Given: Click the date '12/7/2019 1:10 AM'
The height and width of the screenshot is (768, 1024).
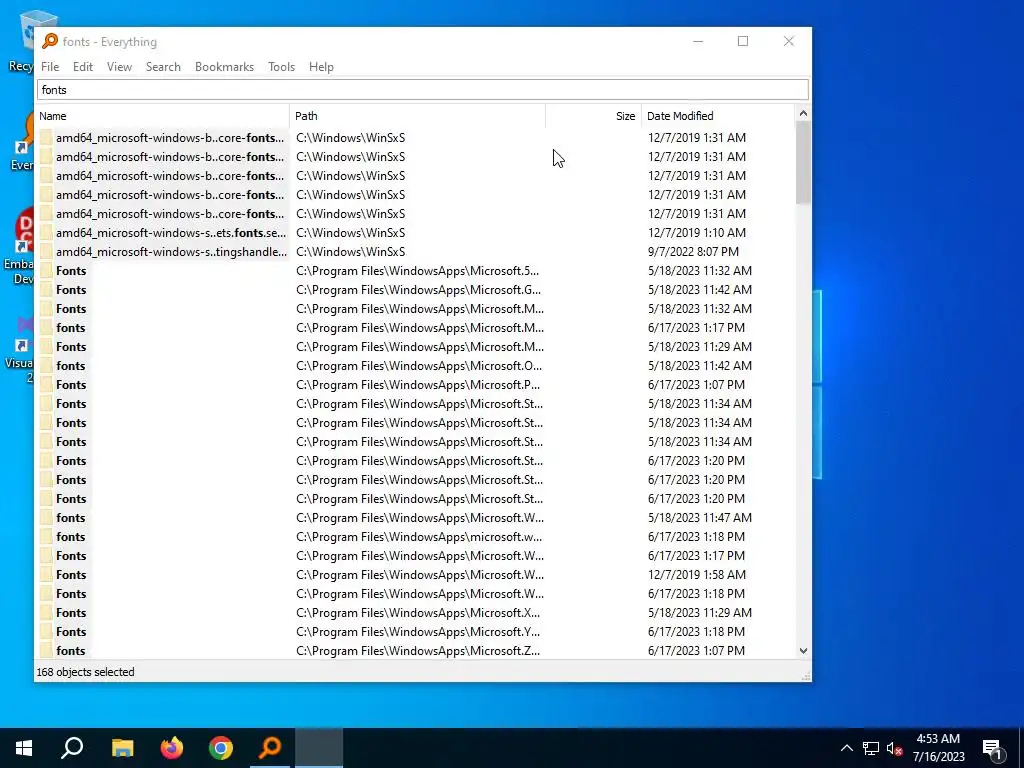Looking at the screenshot, I should [x=697, y=233].
